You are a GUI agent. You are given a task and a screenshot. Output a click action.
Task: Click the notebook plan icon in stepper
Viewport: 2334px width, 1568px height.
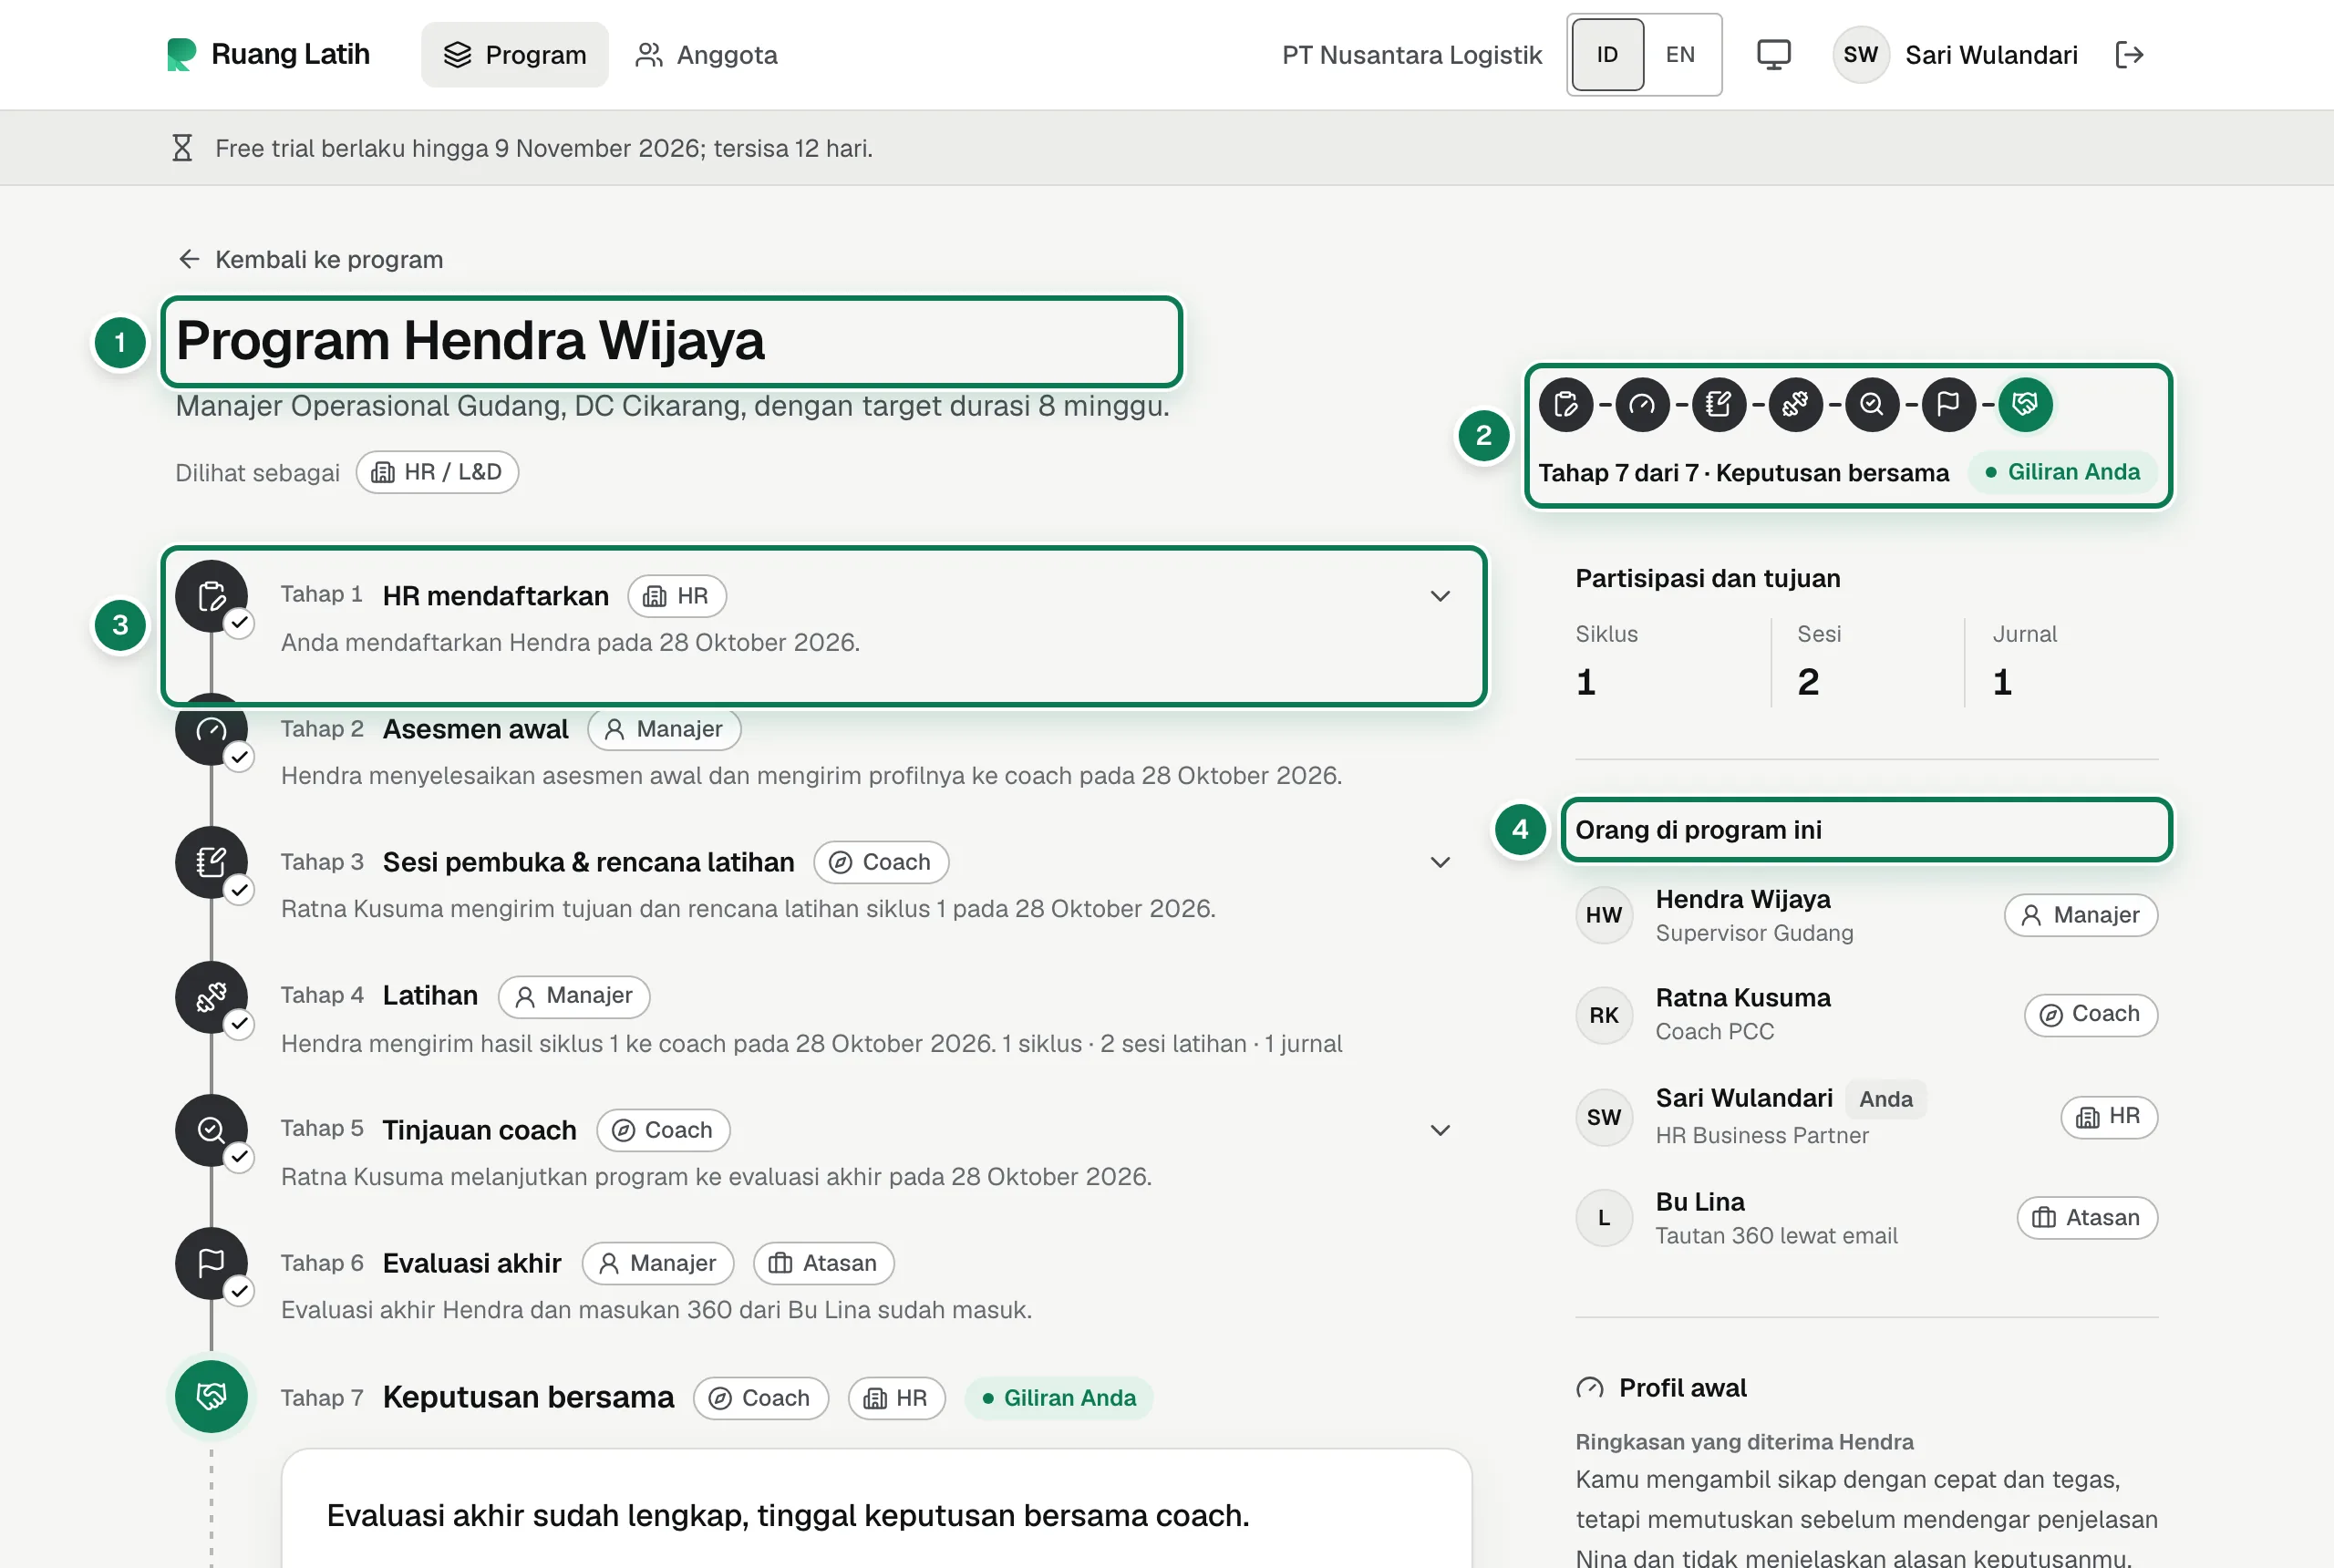(x=1719, y=404)
